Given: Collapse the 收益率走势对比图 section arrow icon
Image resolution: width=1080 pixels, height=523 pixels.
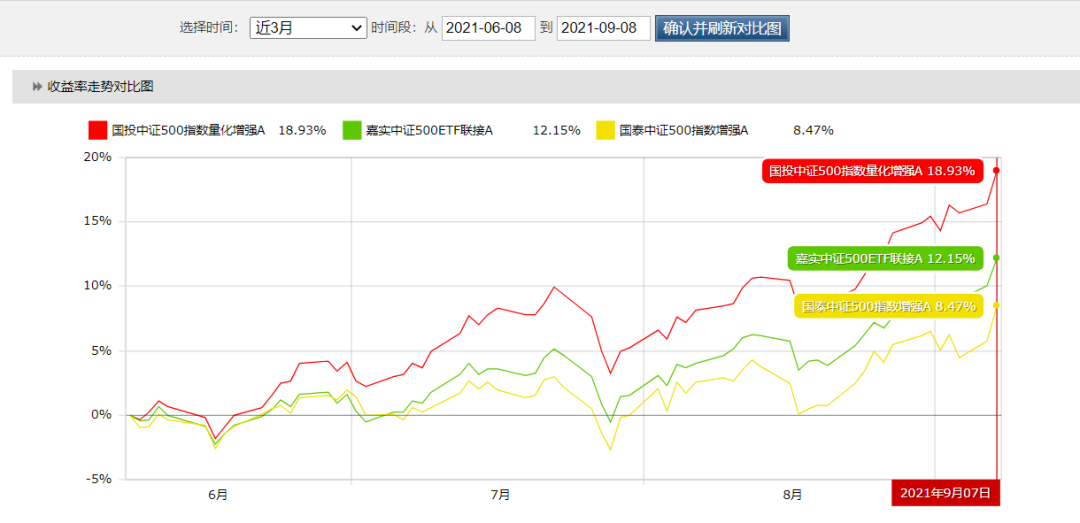Looking at the screenshot, I should pos(37,87).
